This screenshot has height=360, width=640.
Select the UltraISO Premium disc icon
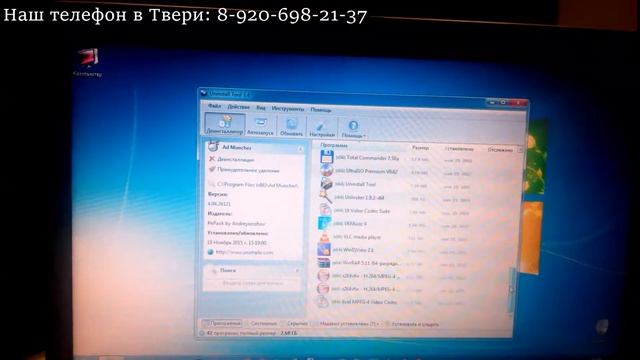(x=327, y=170)
